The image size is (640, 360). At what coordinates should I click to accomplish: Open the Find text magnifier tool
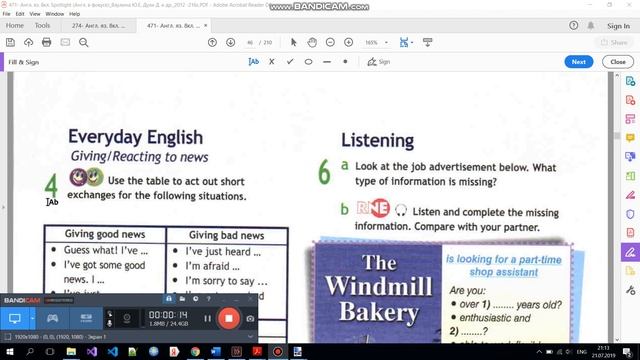coord(84,42)
